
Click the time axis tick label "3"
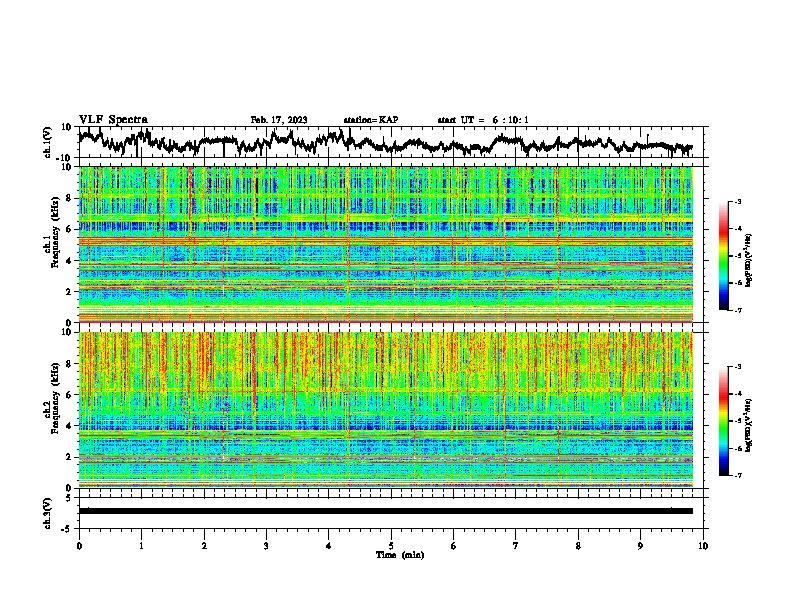pyautogui.click(x=266, y=546)
